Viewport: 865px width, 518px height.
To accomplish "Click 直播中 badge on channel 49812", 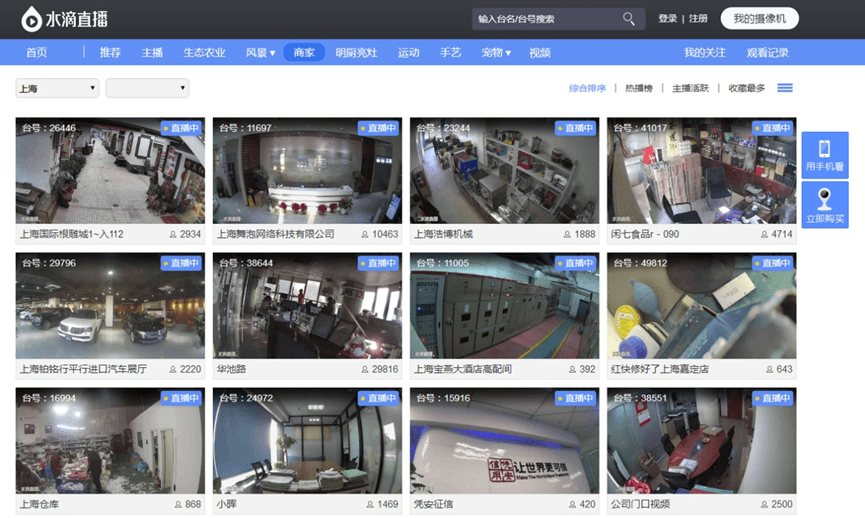I will coord(772,263).
